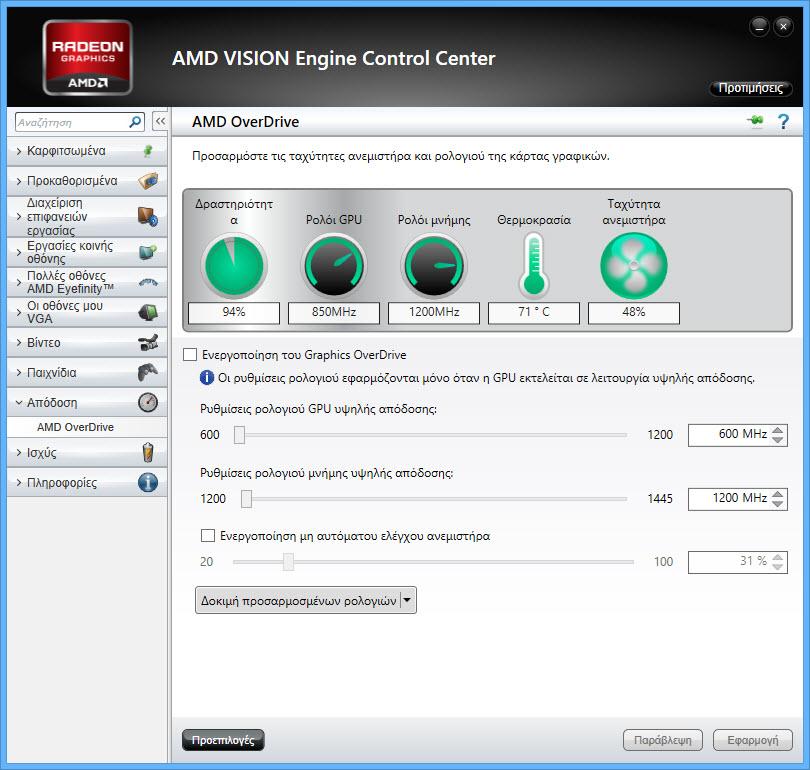Click the Προεπιλογές defaults button
The width and height of the screenshot is (810, 770).
click(223, 740)
